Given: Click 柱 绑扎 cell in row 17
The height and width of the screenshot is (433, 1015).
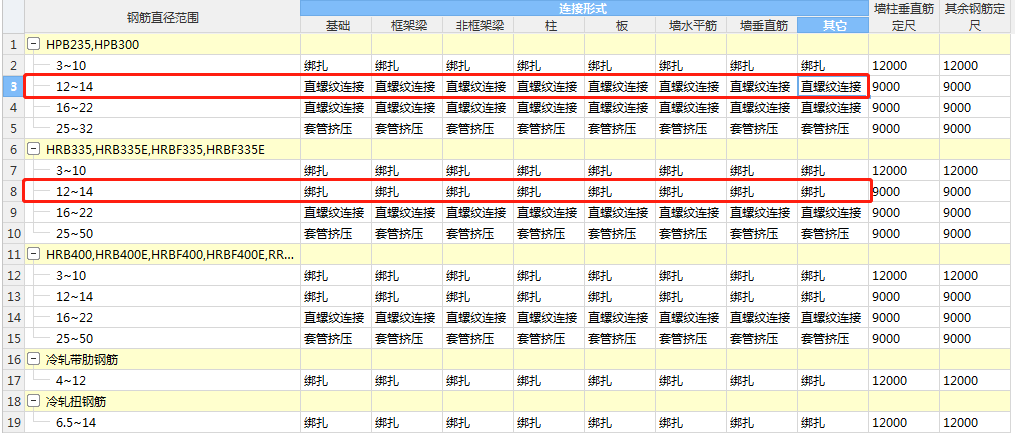Looking at the screenshot, I should click(550, 380).
